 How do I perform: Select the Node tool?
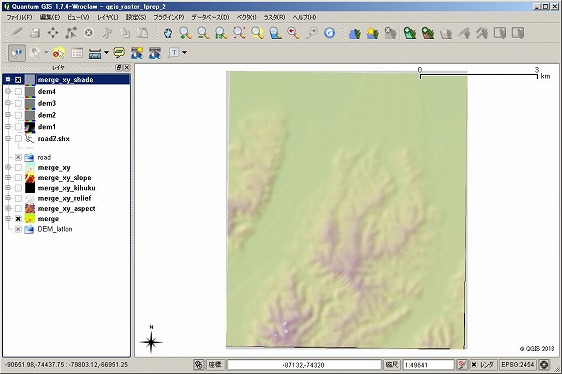71,33
